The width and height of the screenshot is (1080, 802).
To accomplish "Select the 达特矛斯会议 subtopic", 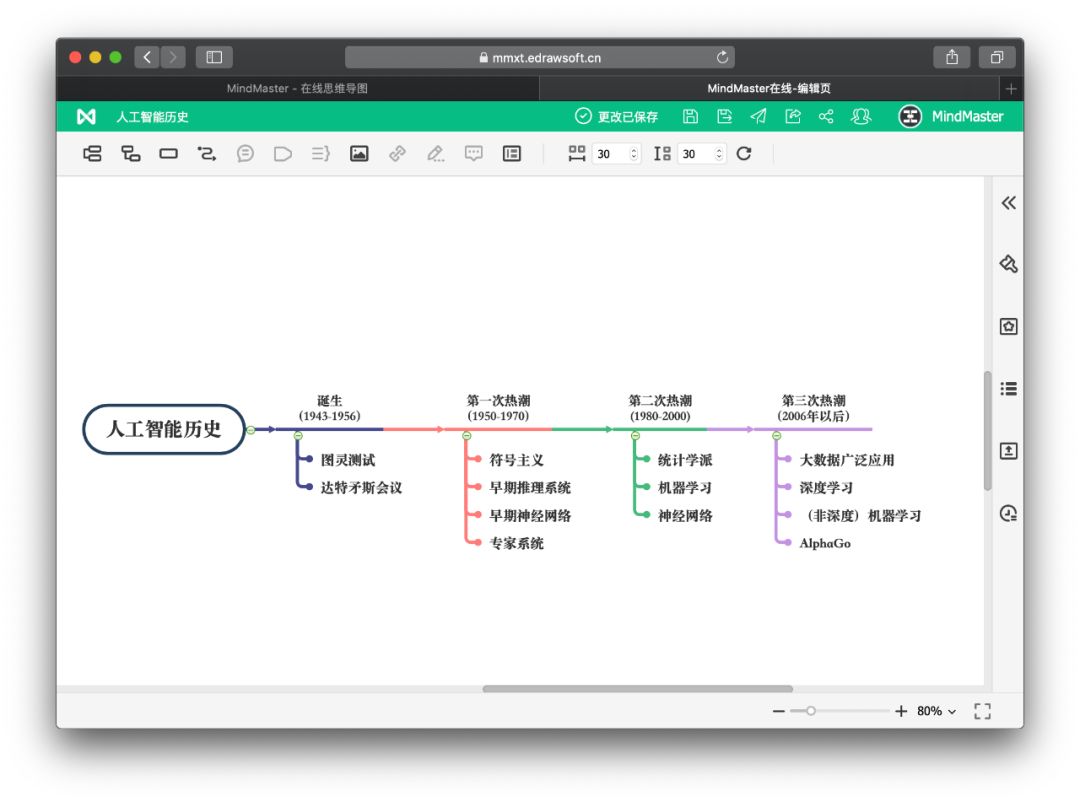I will tap(361, 488).
